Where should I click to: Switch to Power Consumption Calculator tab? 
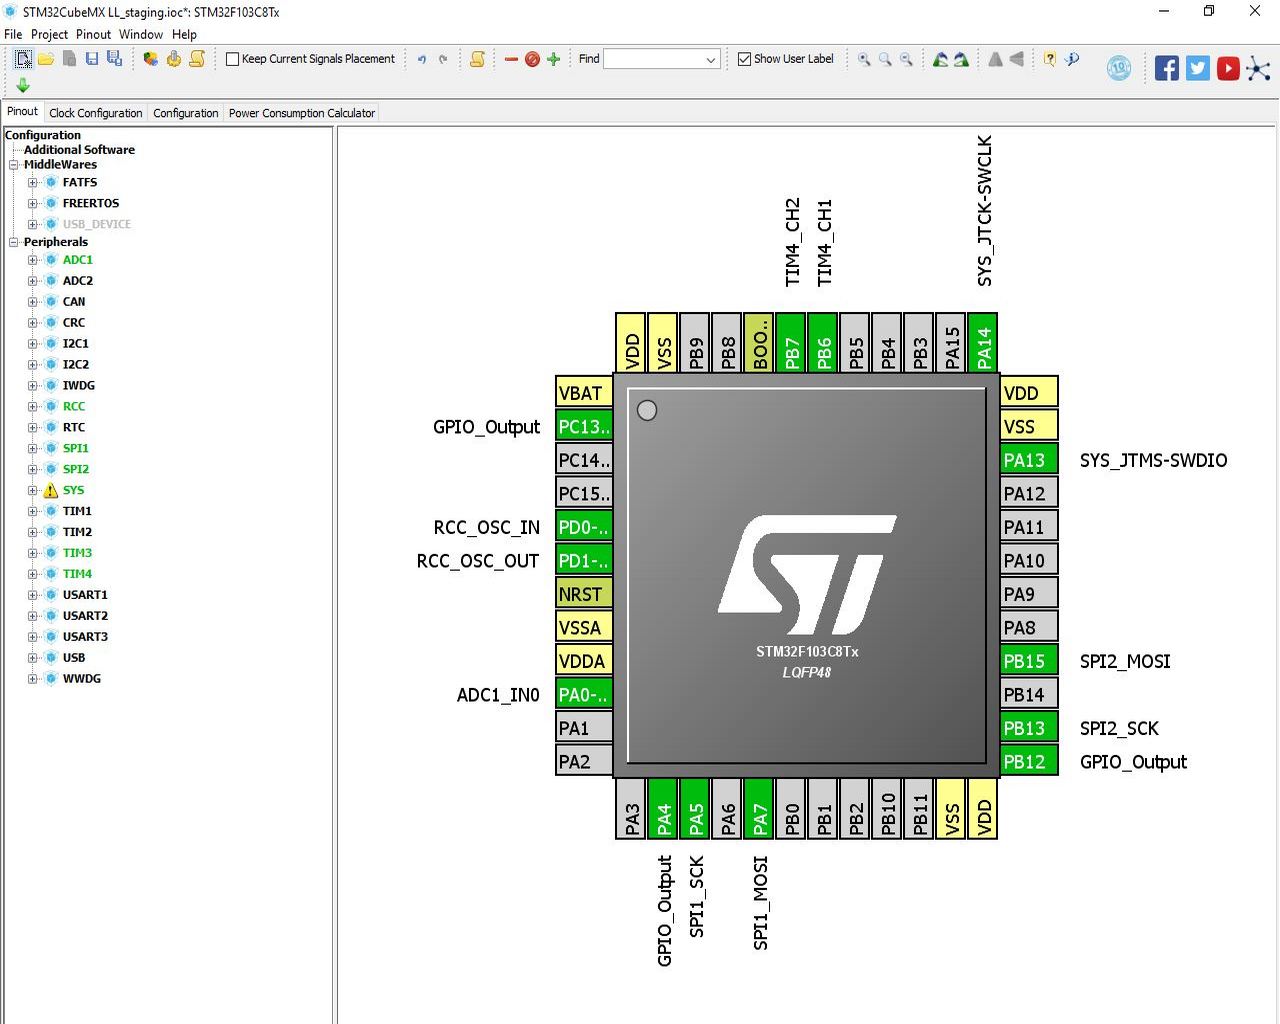pyautogui.click(x=302, y=113)
